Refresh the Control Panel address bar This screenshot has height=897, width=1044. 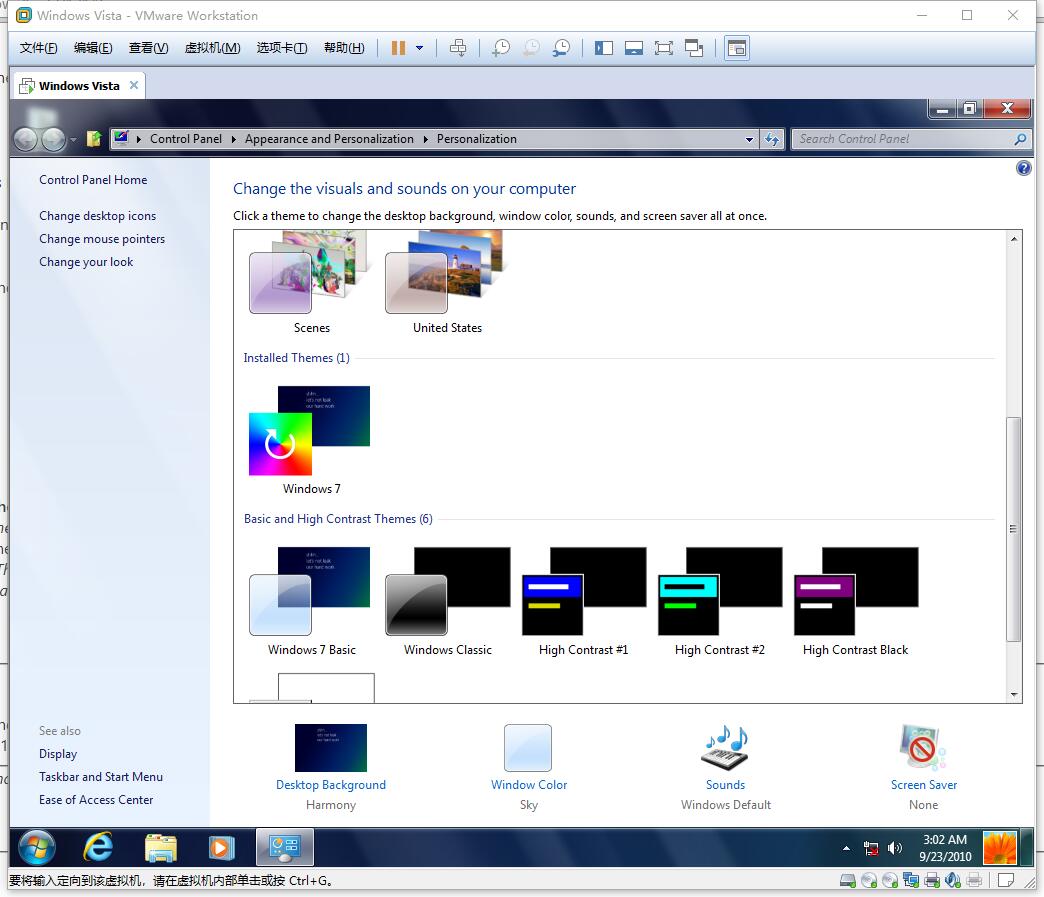click(x=772, y=139)
